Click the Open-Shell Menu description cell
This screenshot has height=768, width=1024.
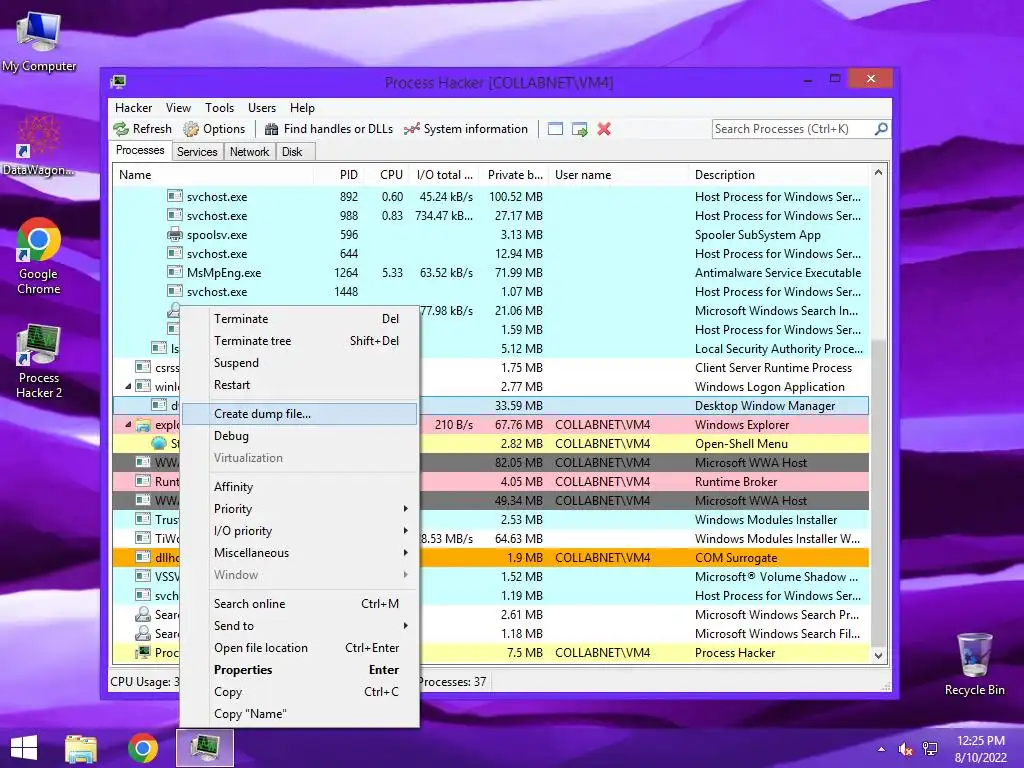coord(741,444)
